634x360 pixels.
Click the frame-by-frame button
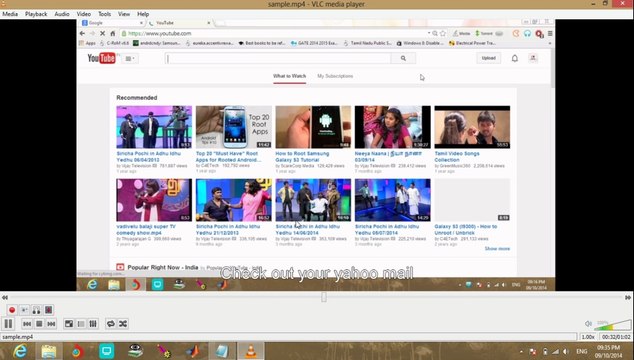coord(49,310)
